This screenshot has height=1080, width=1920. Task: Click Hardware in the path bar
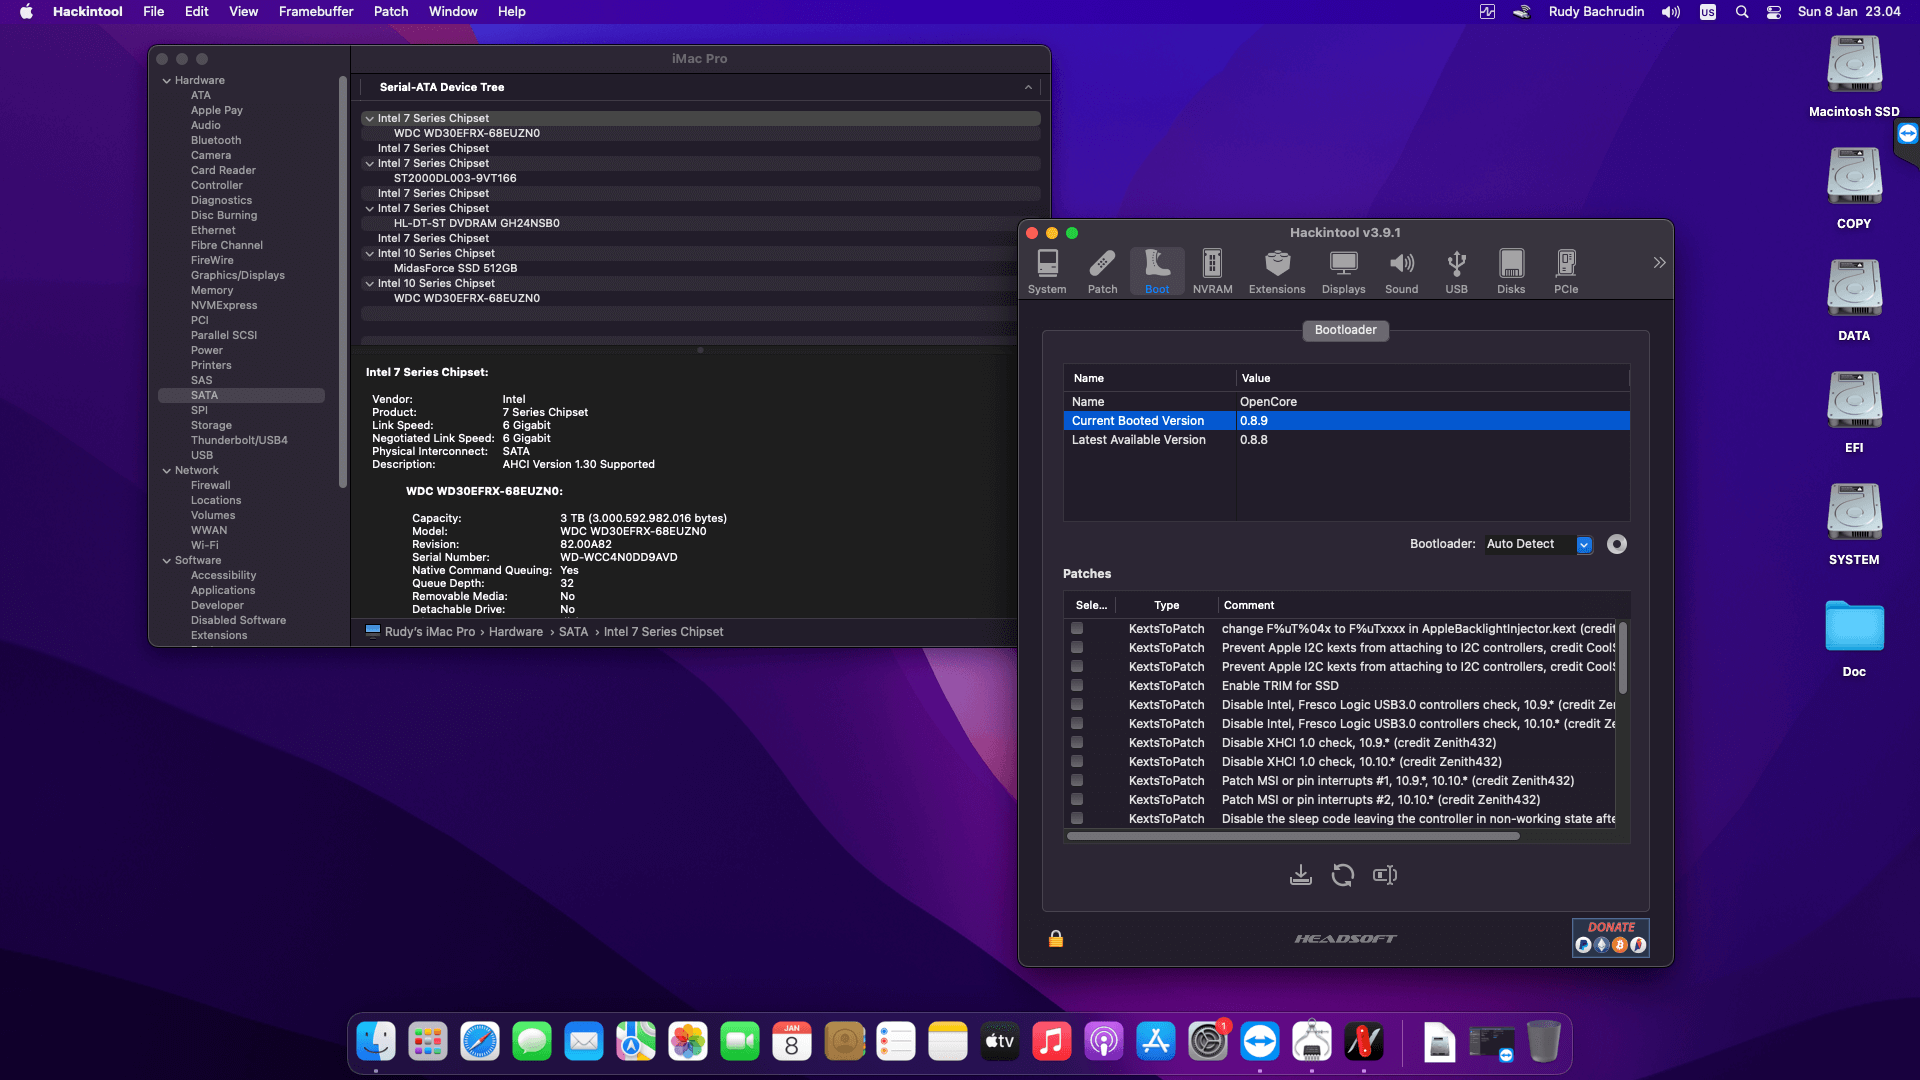point(516,632)
